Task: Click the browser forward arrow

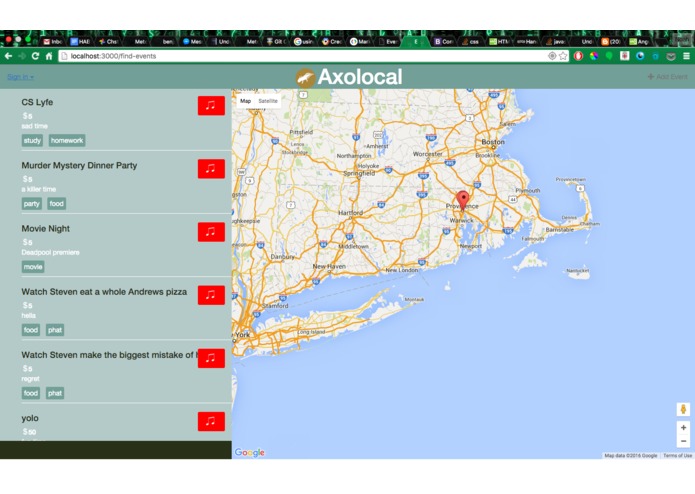Action: (x=22, y=56)
